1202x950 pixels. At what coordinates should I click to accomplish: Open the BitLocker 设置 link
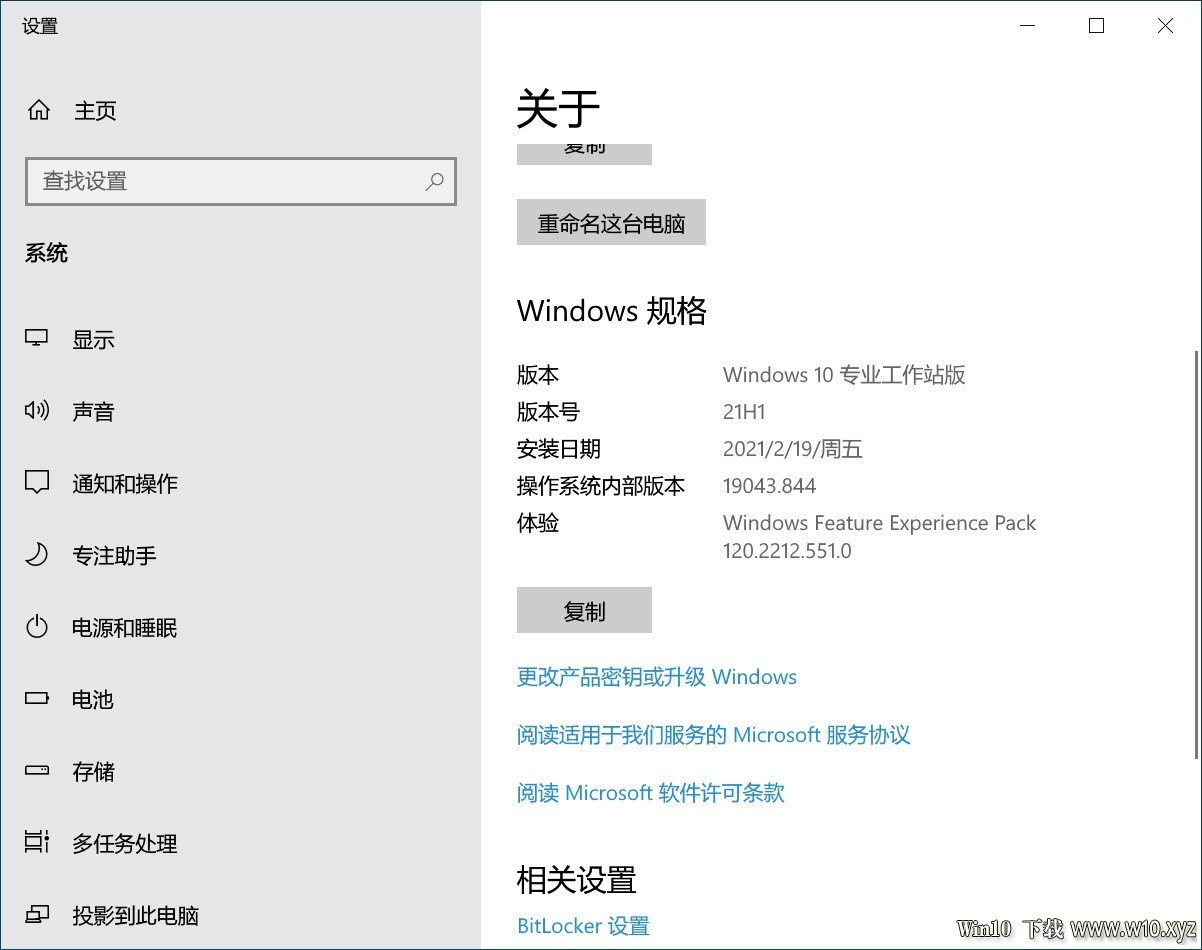[x=583, y=926]
